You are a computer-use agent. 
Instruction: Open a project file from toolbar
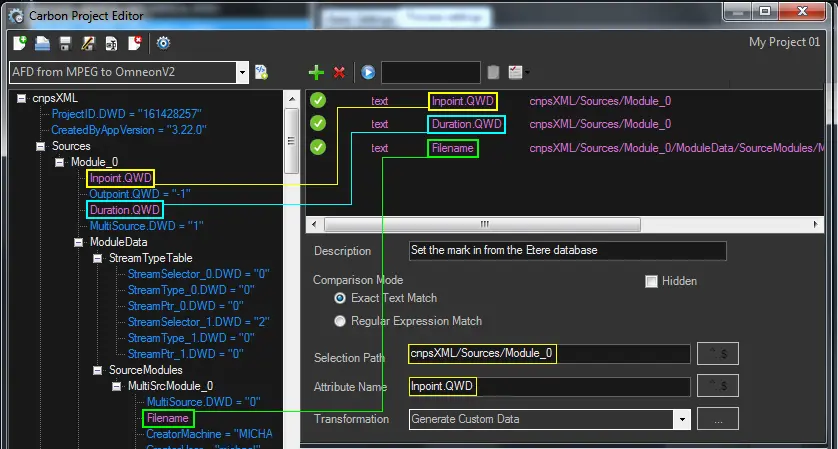[43, 43]
